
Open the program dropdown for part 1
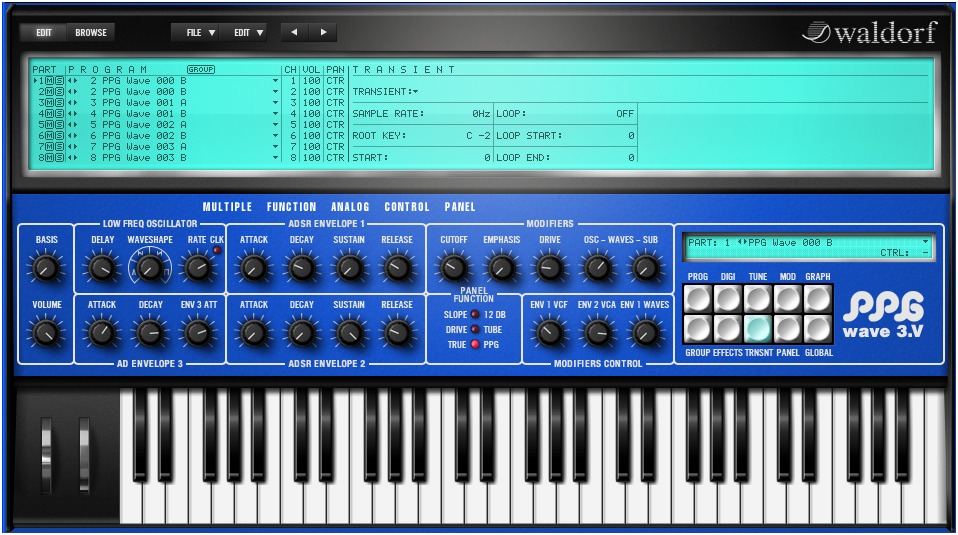[x=276, y=81]
